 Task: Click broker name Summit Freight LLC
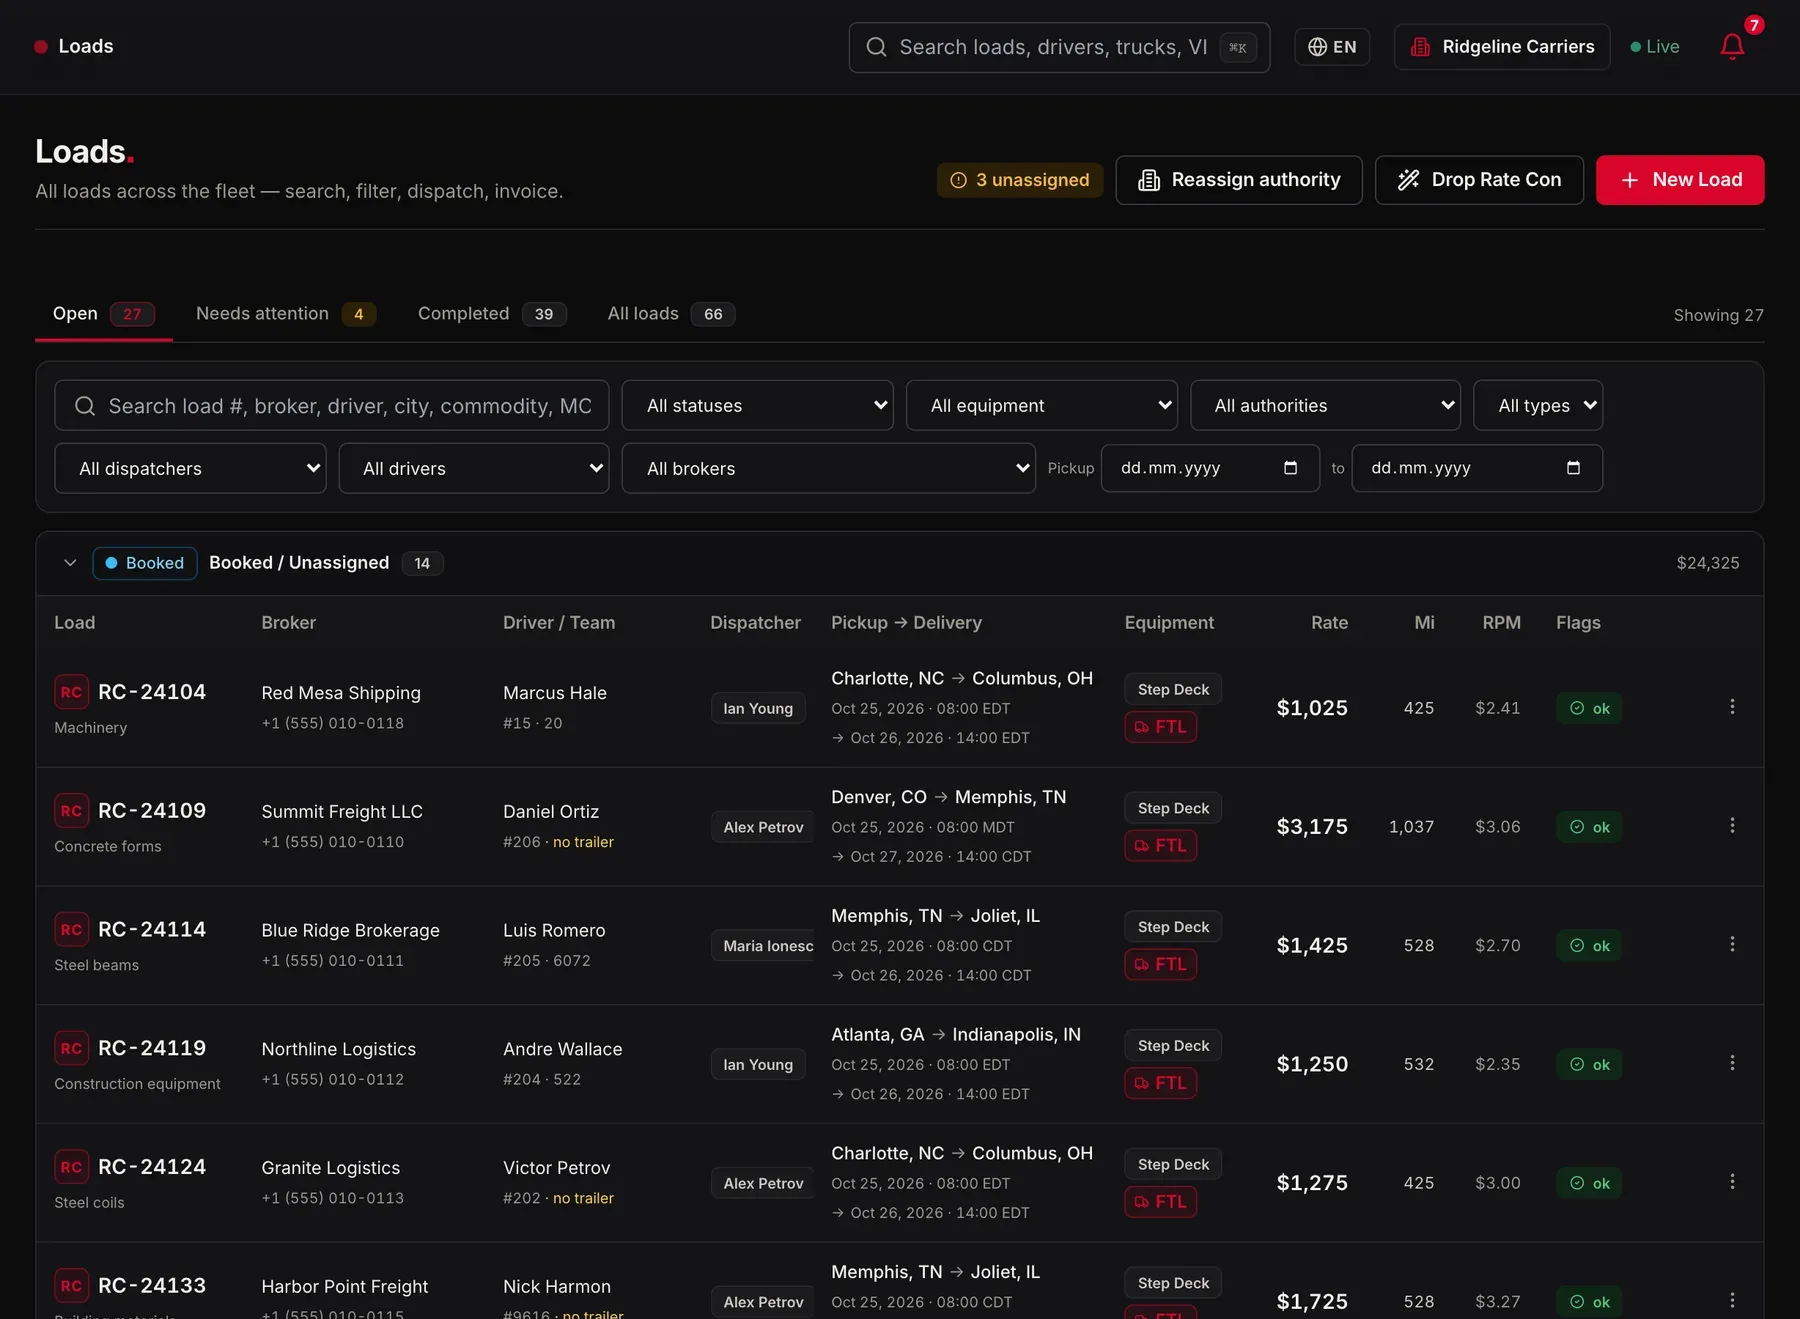342,812
